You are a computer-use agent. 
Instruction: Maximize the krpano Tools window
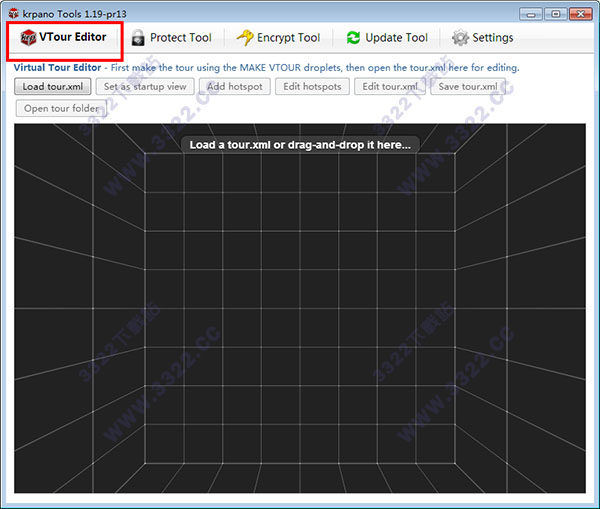556,14
